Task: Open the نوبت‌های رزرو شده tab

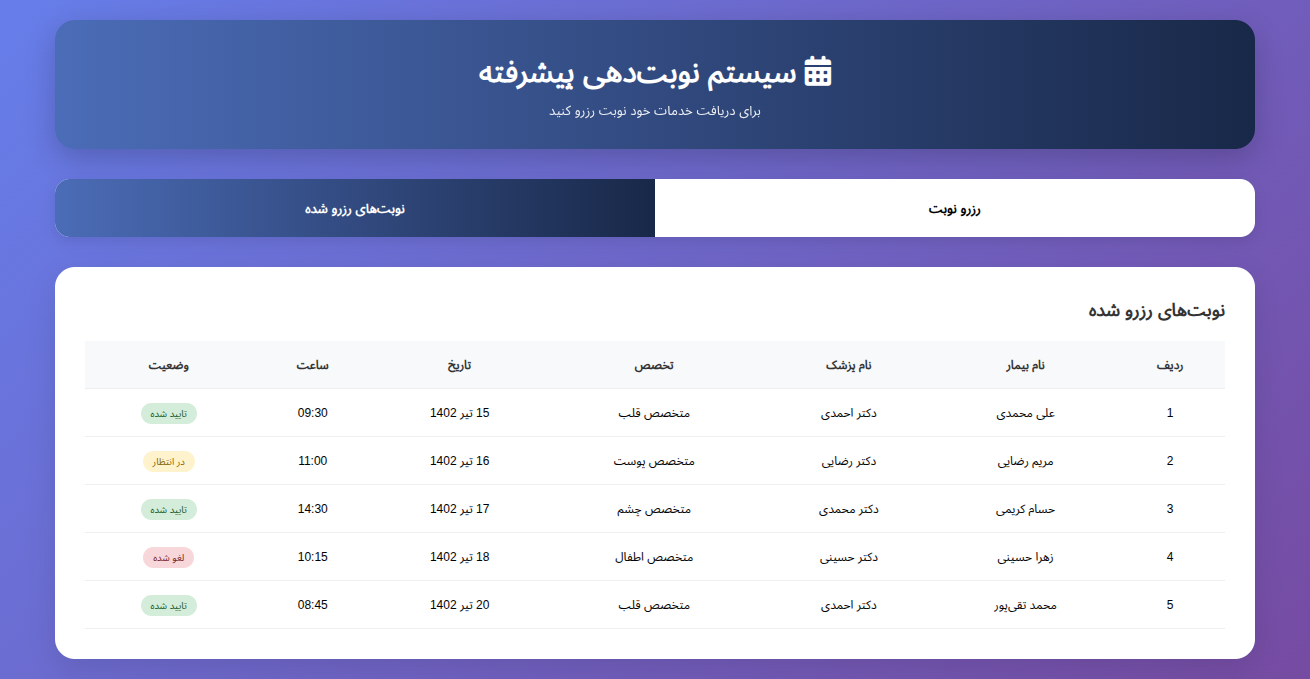Action: (355, 209)
